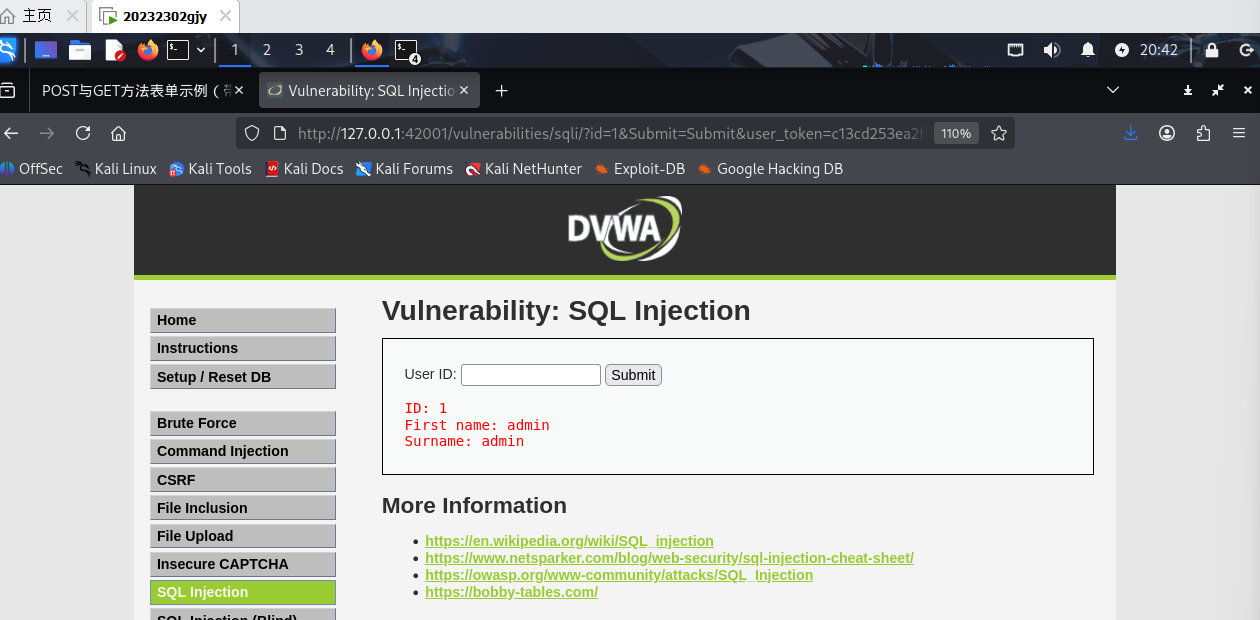This screenshot has width=1260, height=620.
Task: Open the File Upload page
Action: [x=243, y=536]
